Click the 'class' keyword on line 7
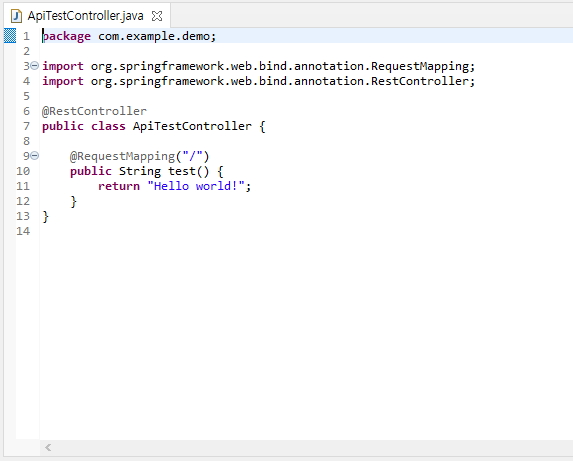 click(x=108, y=126)
